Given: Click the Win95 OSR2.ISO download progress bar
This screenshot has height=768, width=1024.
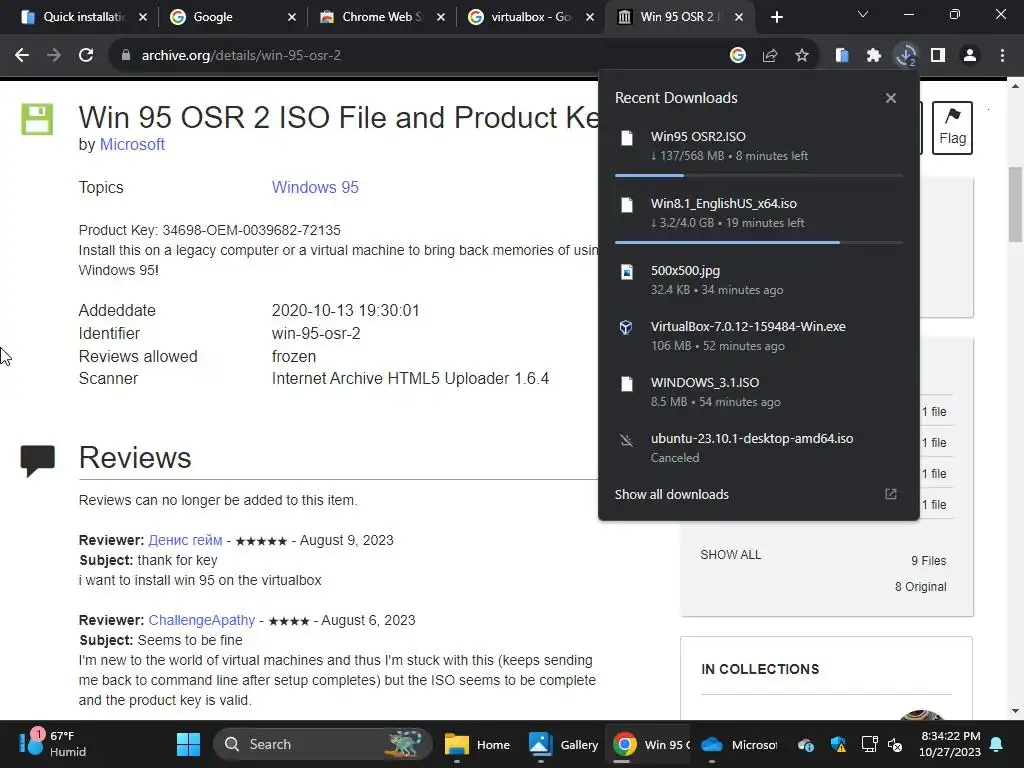Looking at the screenshot, I should pos(758,175).
